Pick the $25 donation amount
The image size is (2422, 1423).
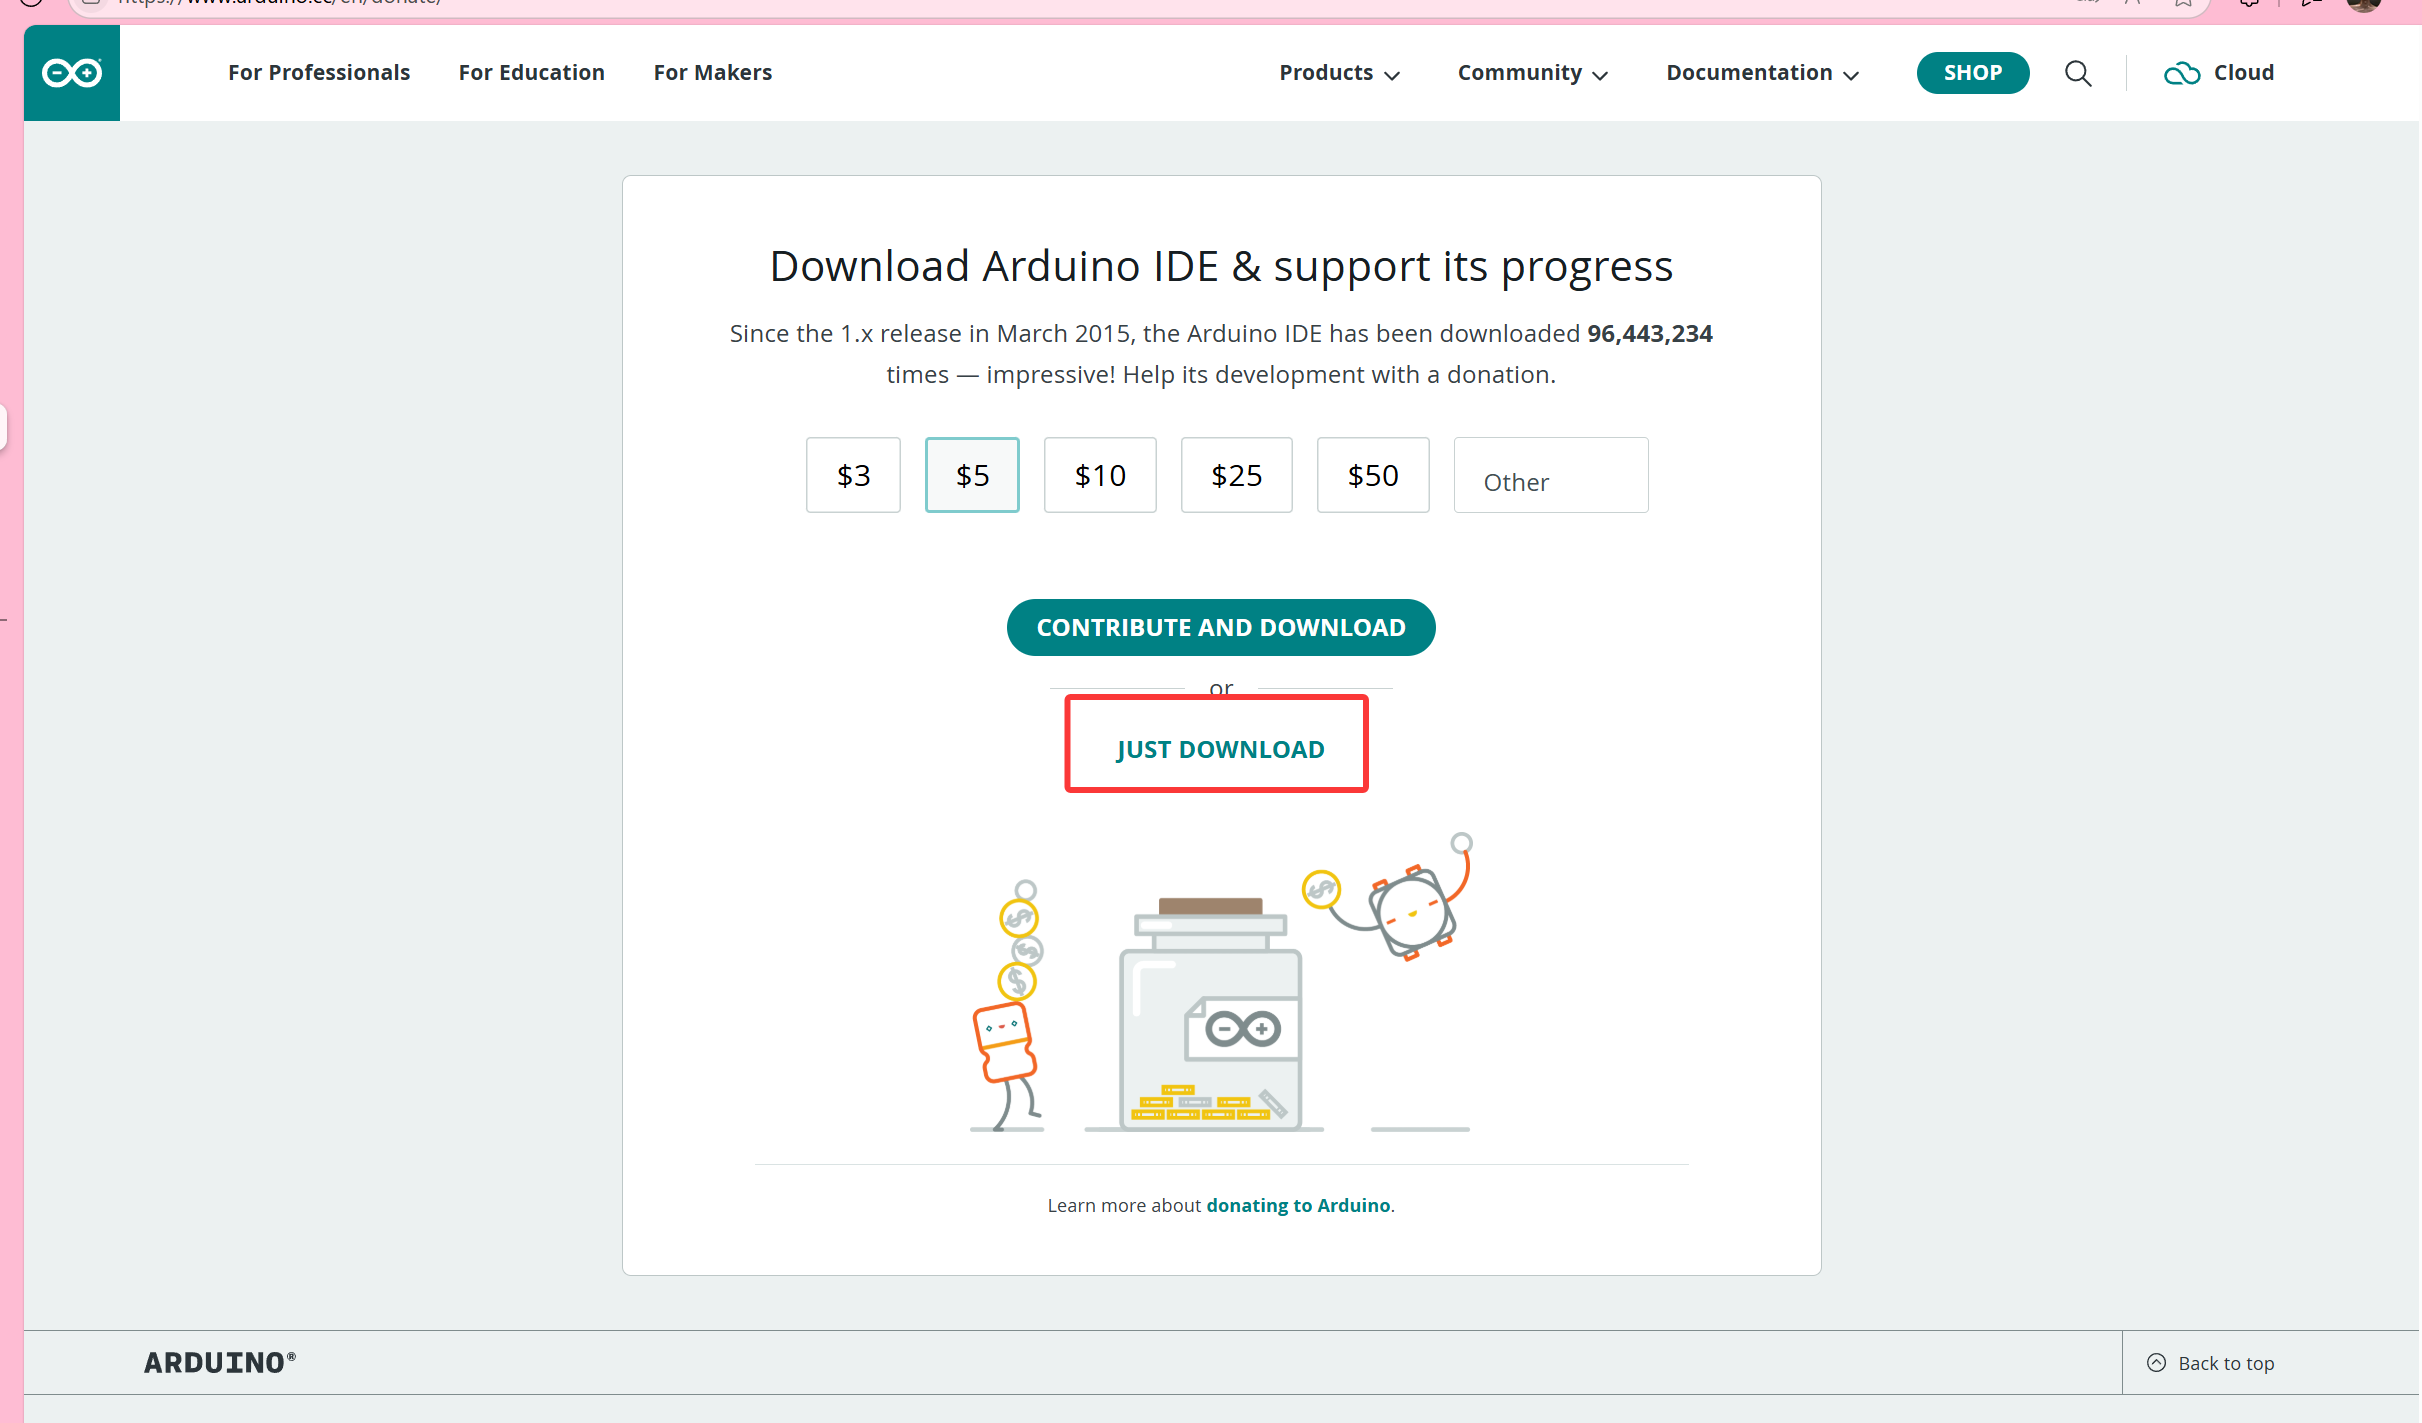[1236, 475]
